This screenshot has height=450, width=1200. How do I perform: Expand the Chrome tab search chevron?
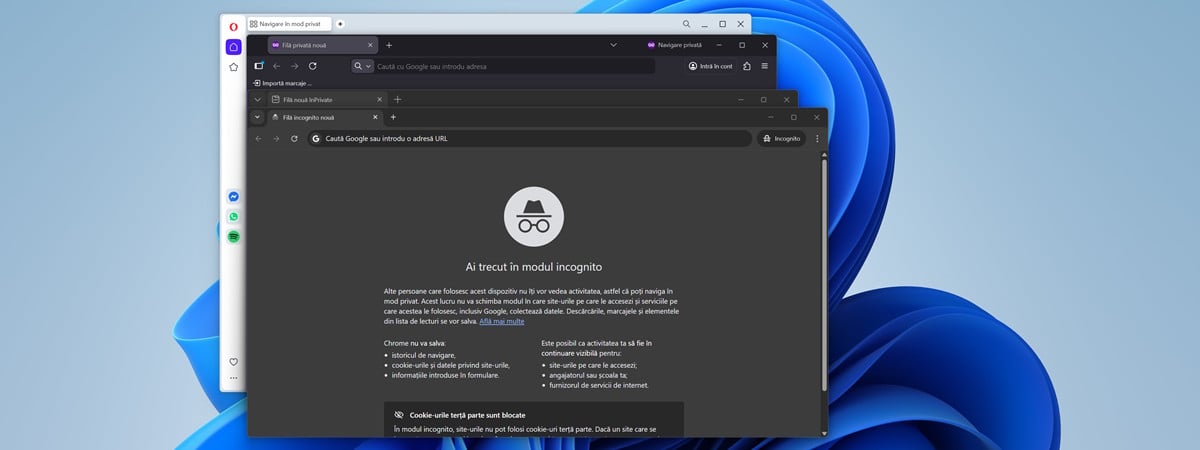[258, 117]
